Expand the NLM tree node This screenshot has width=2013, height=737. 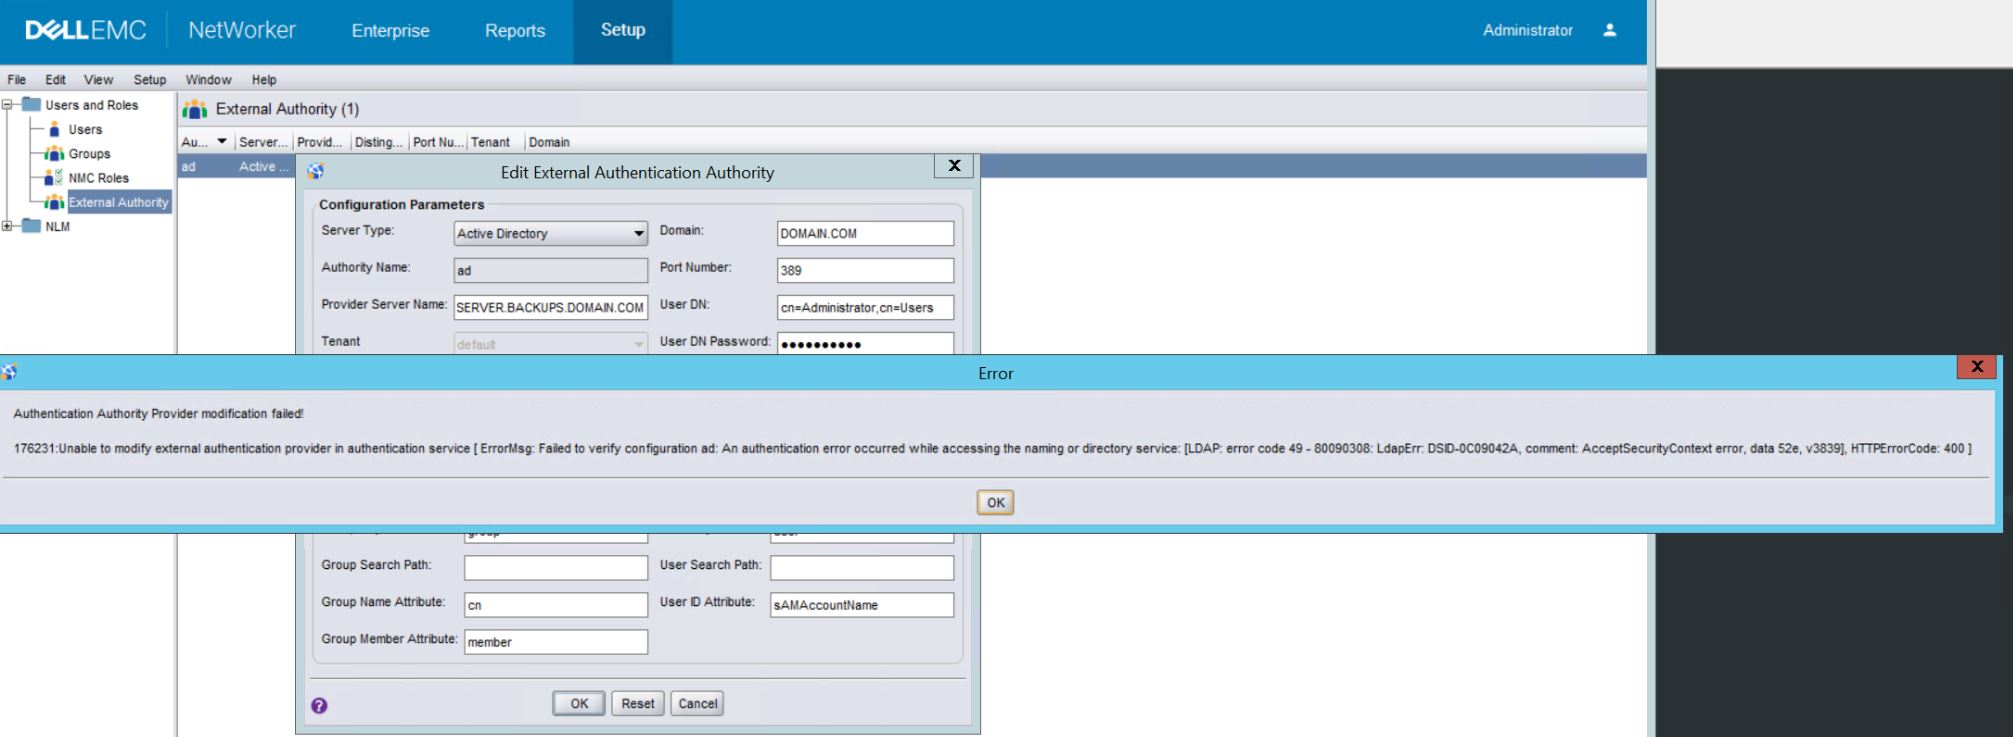pyautogui.click(x=8, y=227)
